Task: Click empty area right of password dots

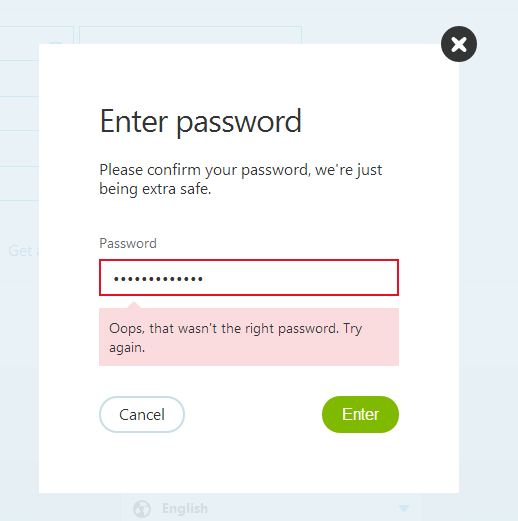Action: (x=300, y=278)
